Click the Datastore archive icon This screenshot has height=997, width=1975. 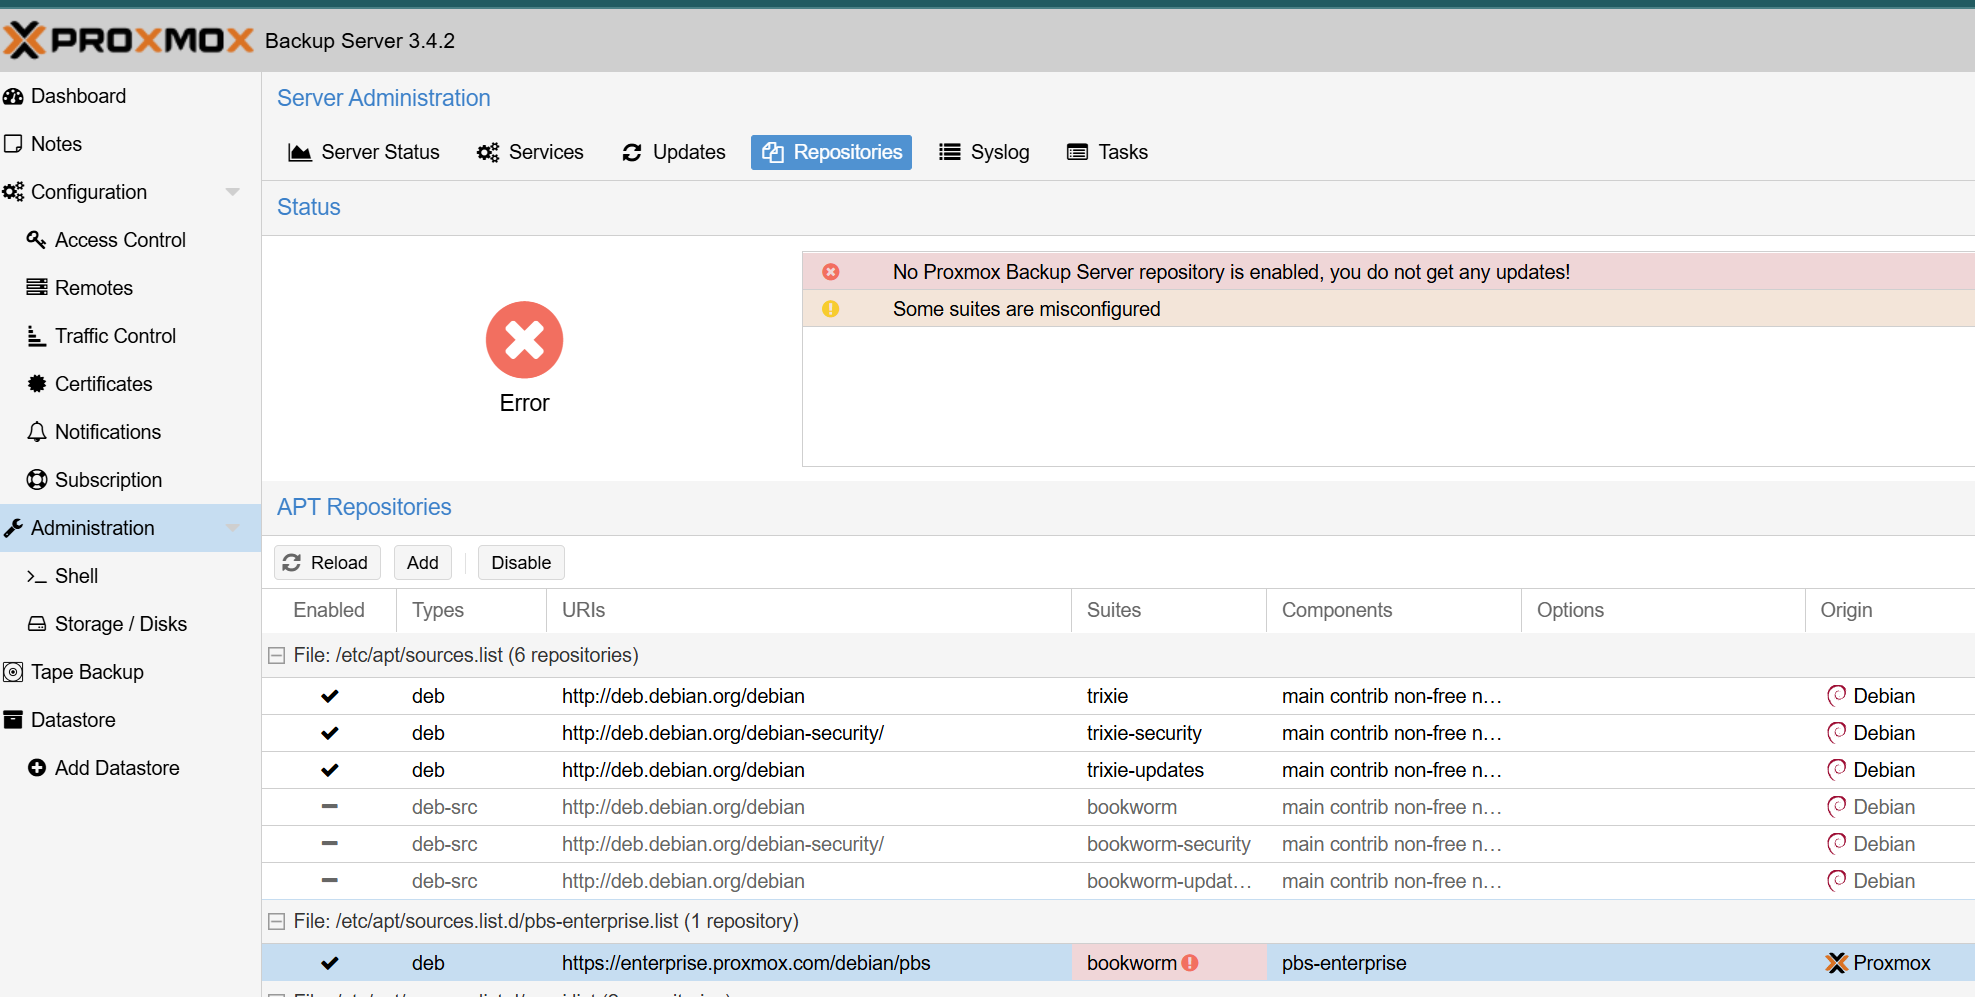point(13,720)
